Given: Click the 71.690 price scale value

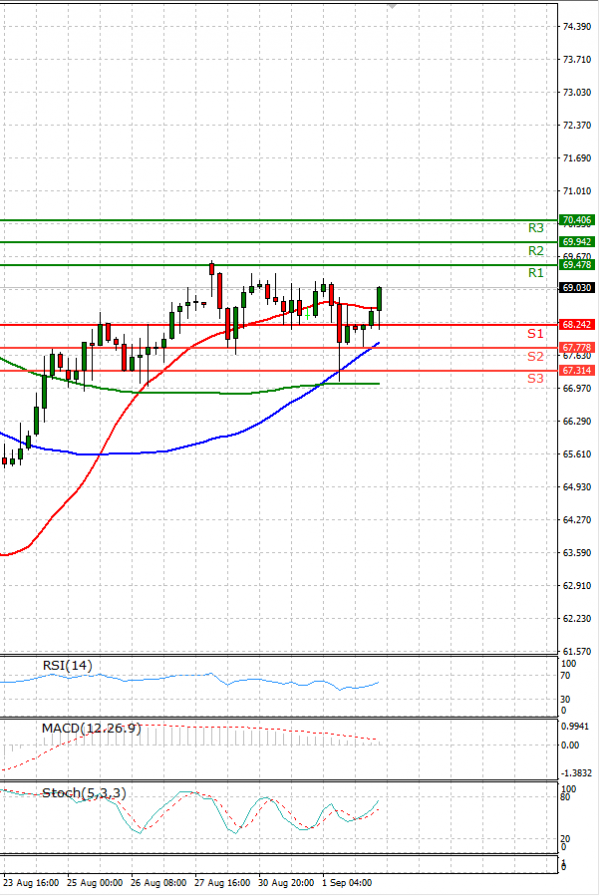Looking at the screenshot, I should (x=577, y=158).
